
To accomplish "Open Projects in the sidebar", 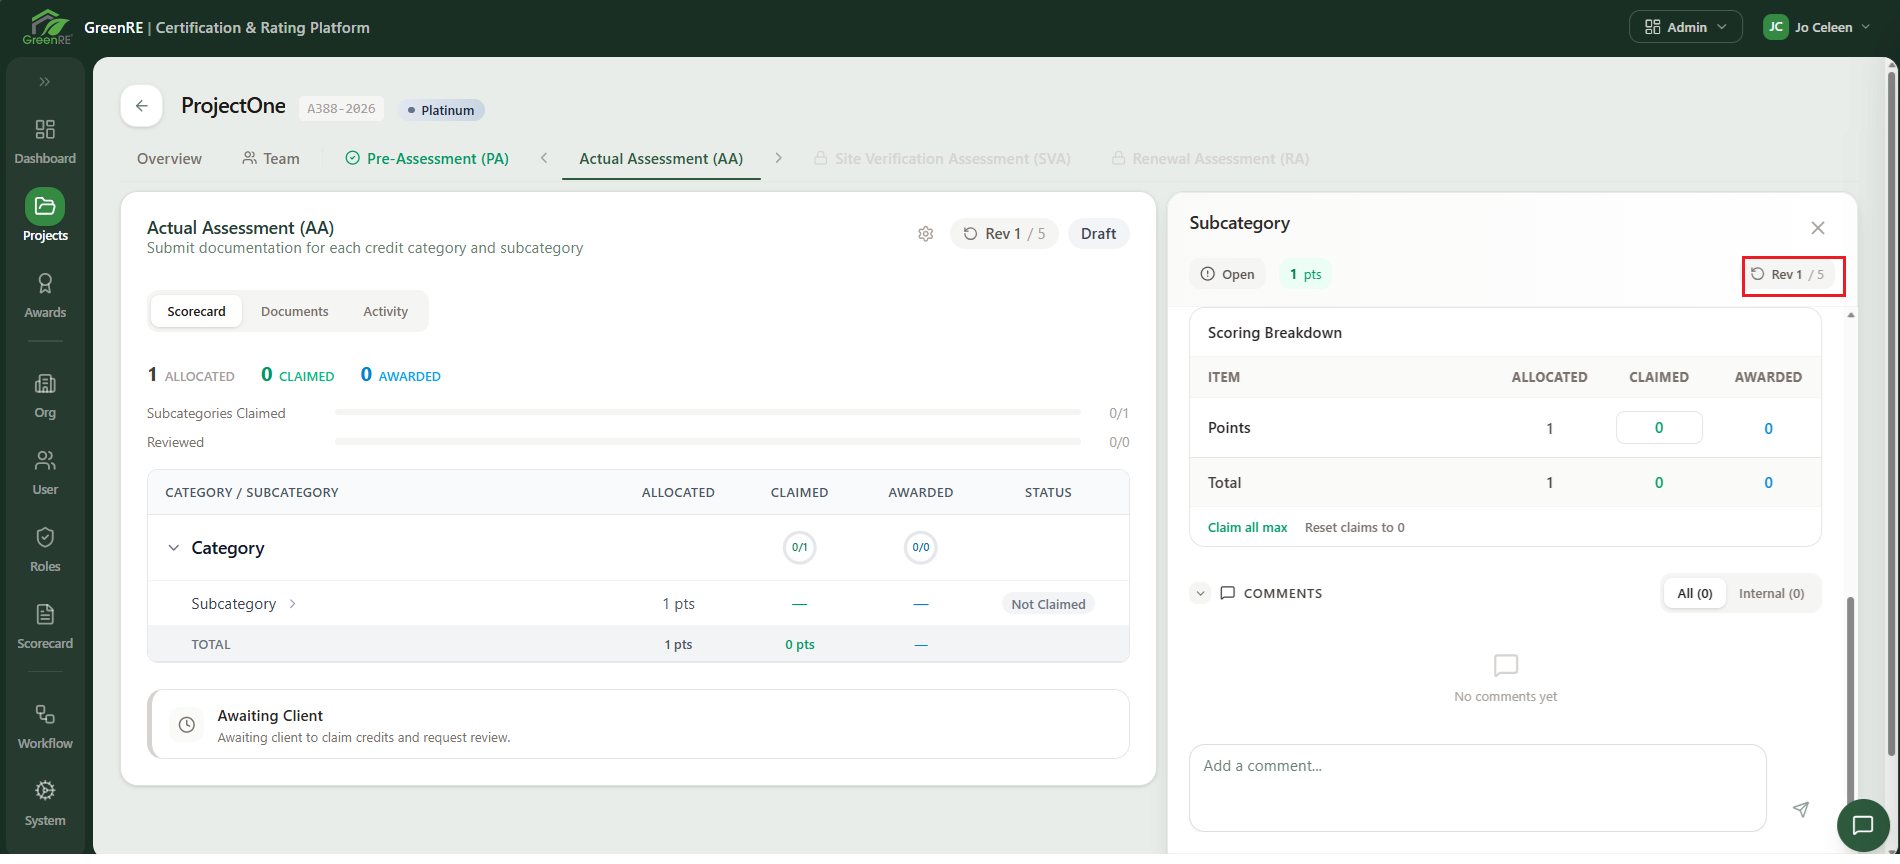I will (45, 216).
